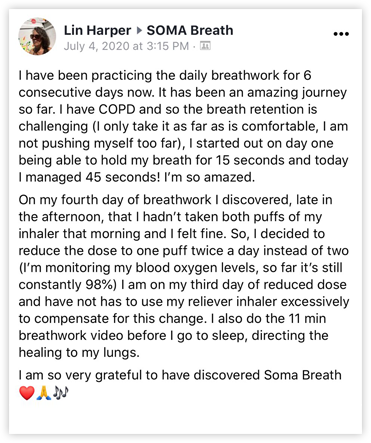Click the July 4, 2020 timestamp
This screenshot has width=371, height=443.
click(x=126, y=46)
